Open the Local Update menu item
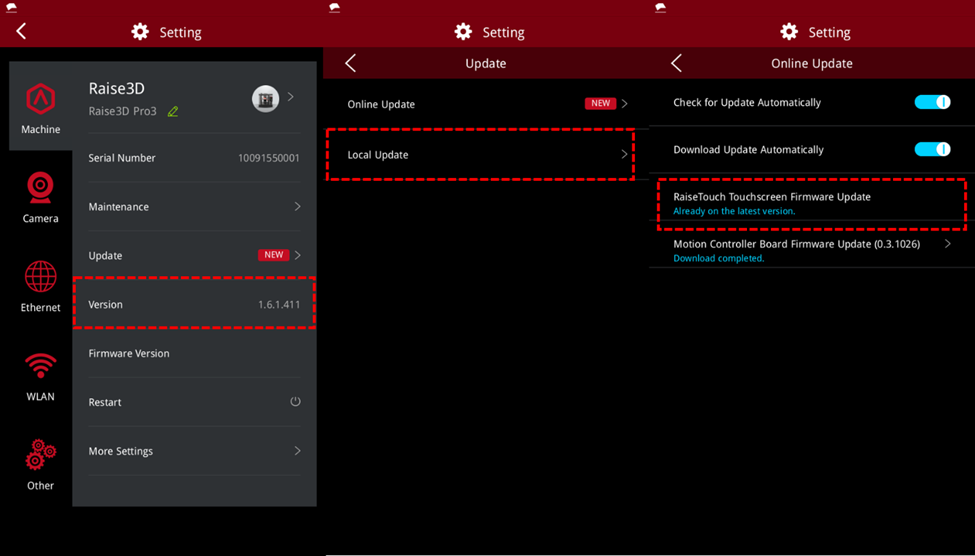The height and width of the screenshot is (556, 975). tap(480, 155)
